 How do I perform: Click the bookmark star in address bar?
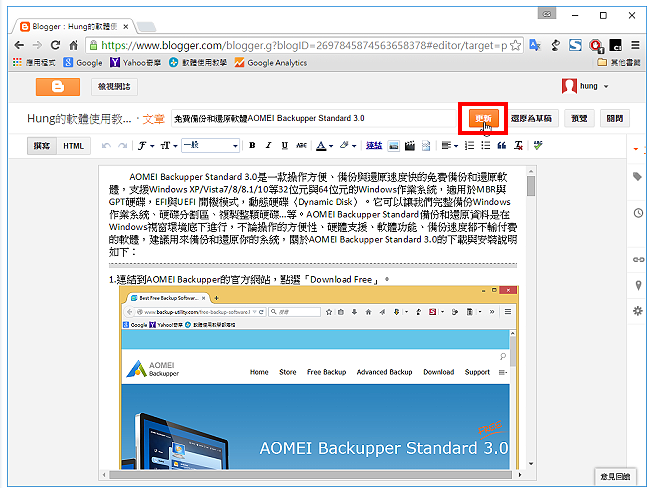pos(515,45)
